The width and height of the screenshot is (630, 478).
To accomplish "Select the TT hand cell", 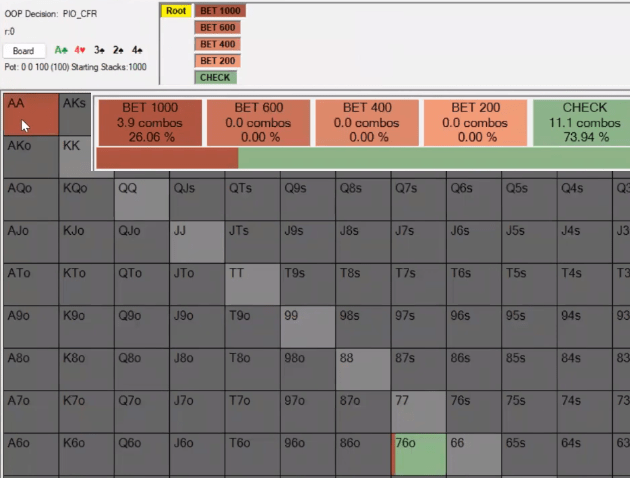I will pyautogui.click(x=252, y=285).
